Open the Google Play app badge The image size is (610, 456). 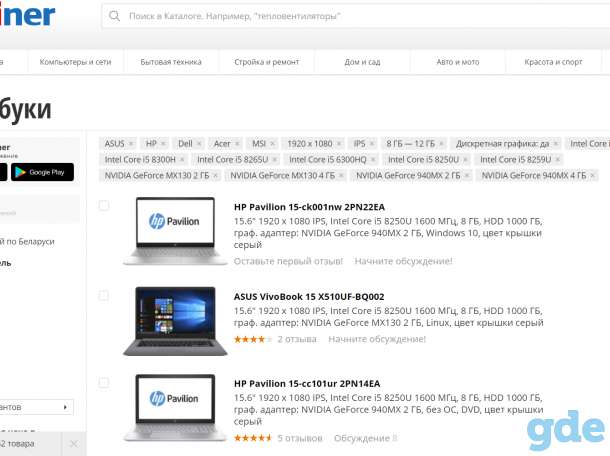point(42,172)
